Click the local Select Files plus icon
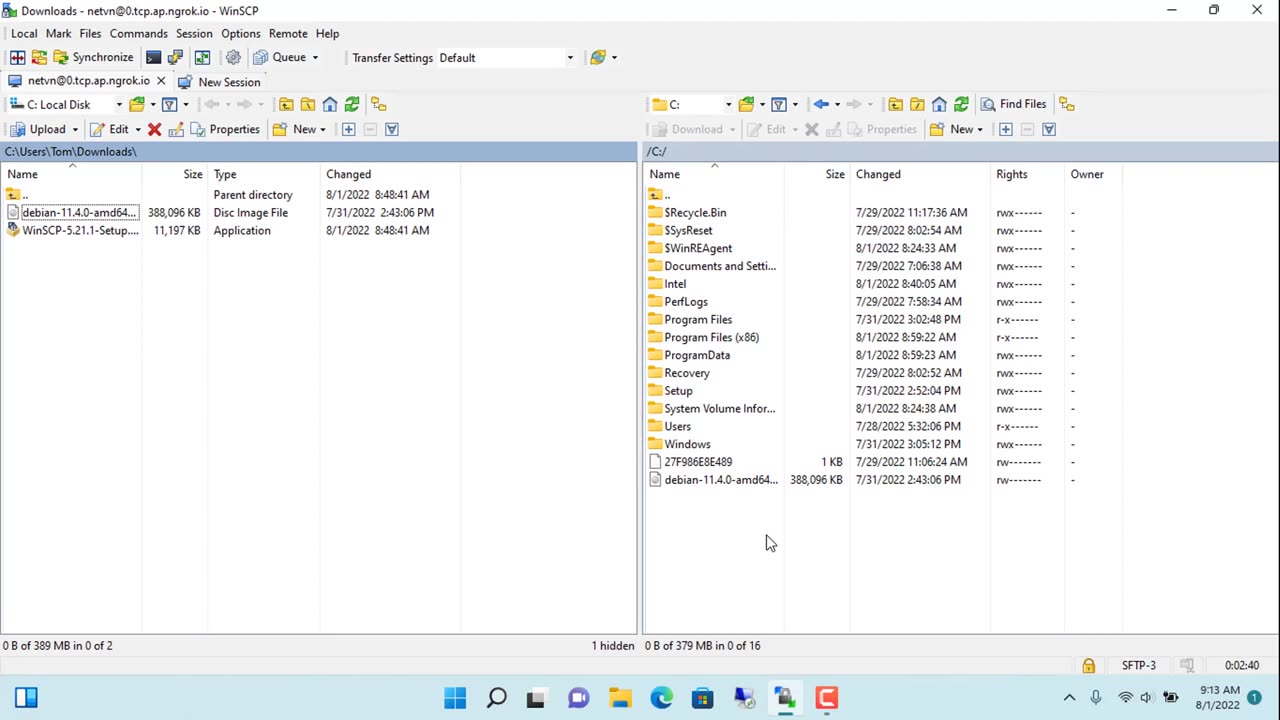Screen dimensions: 1280x720 [x=348, y=129]
